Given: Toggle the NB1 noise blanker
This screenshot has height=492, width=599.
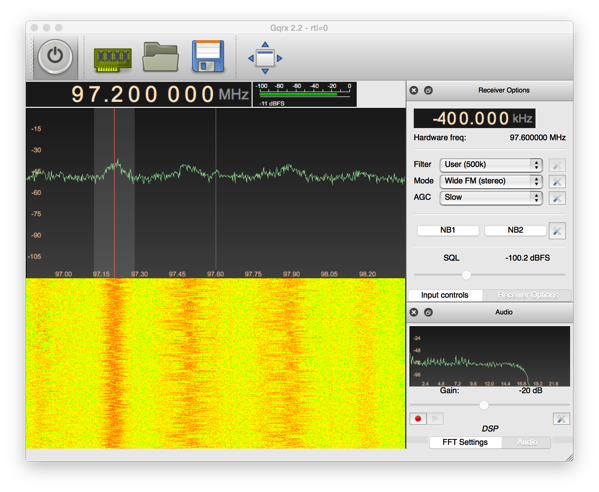Looking at the screenshot, I should [448, 230].
